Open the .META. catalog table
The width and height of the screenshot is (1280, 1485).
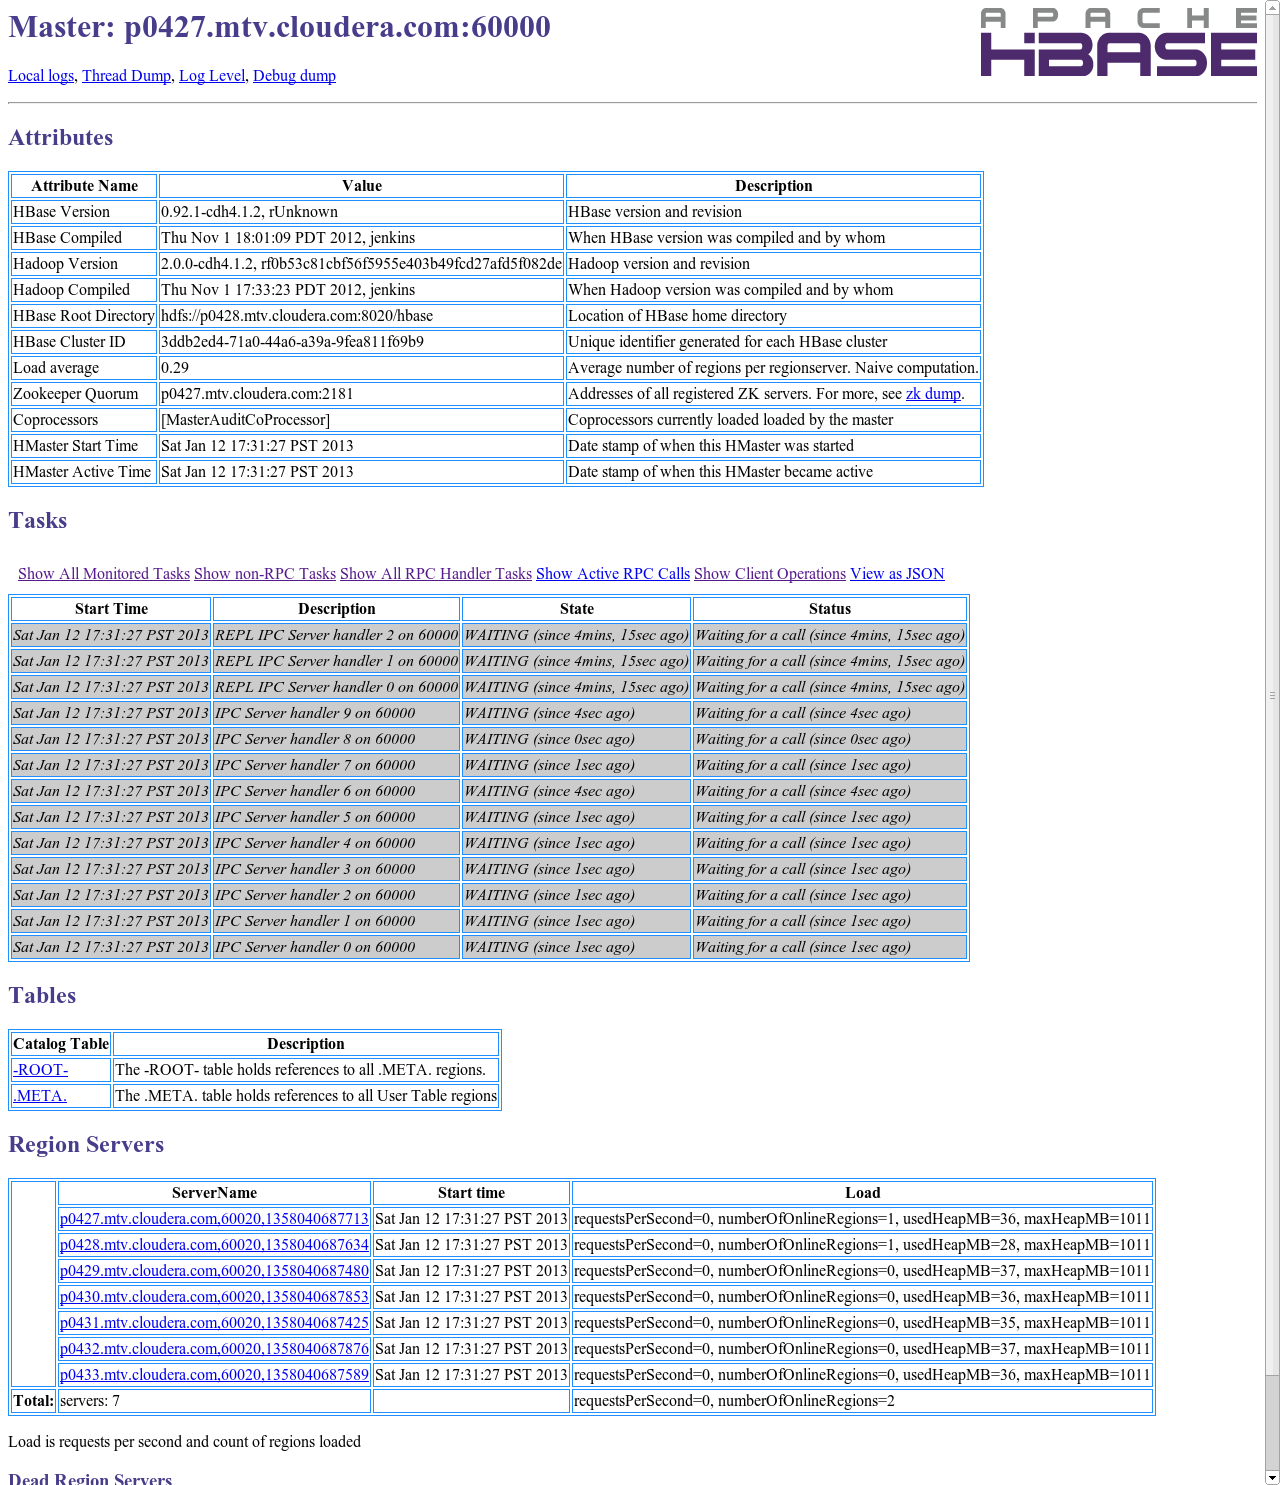point(39,1095)
